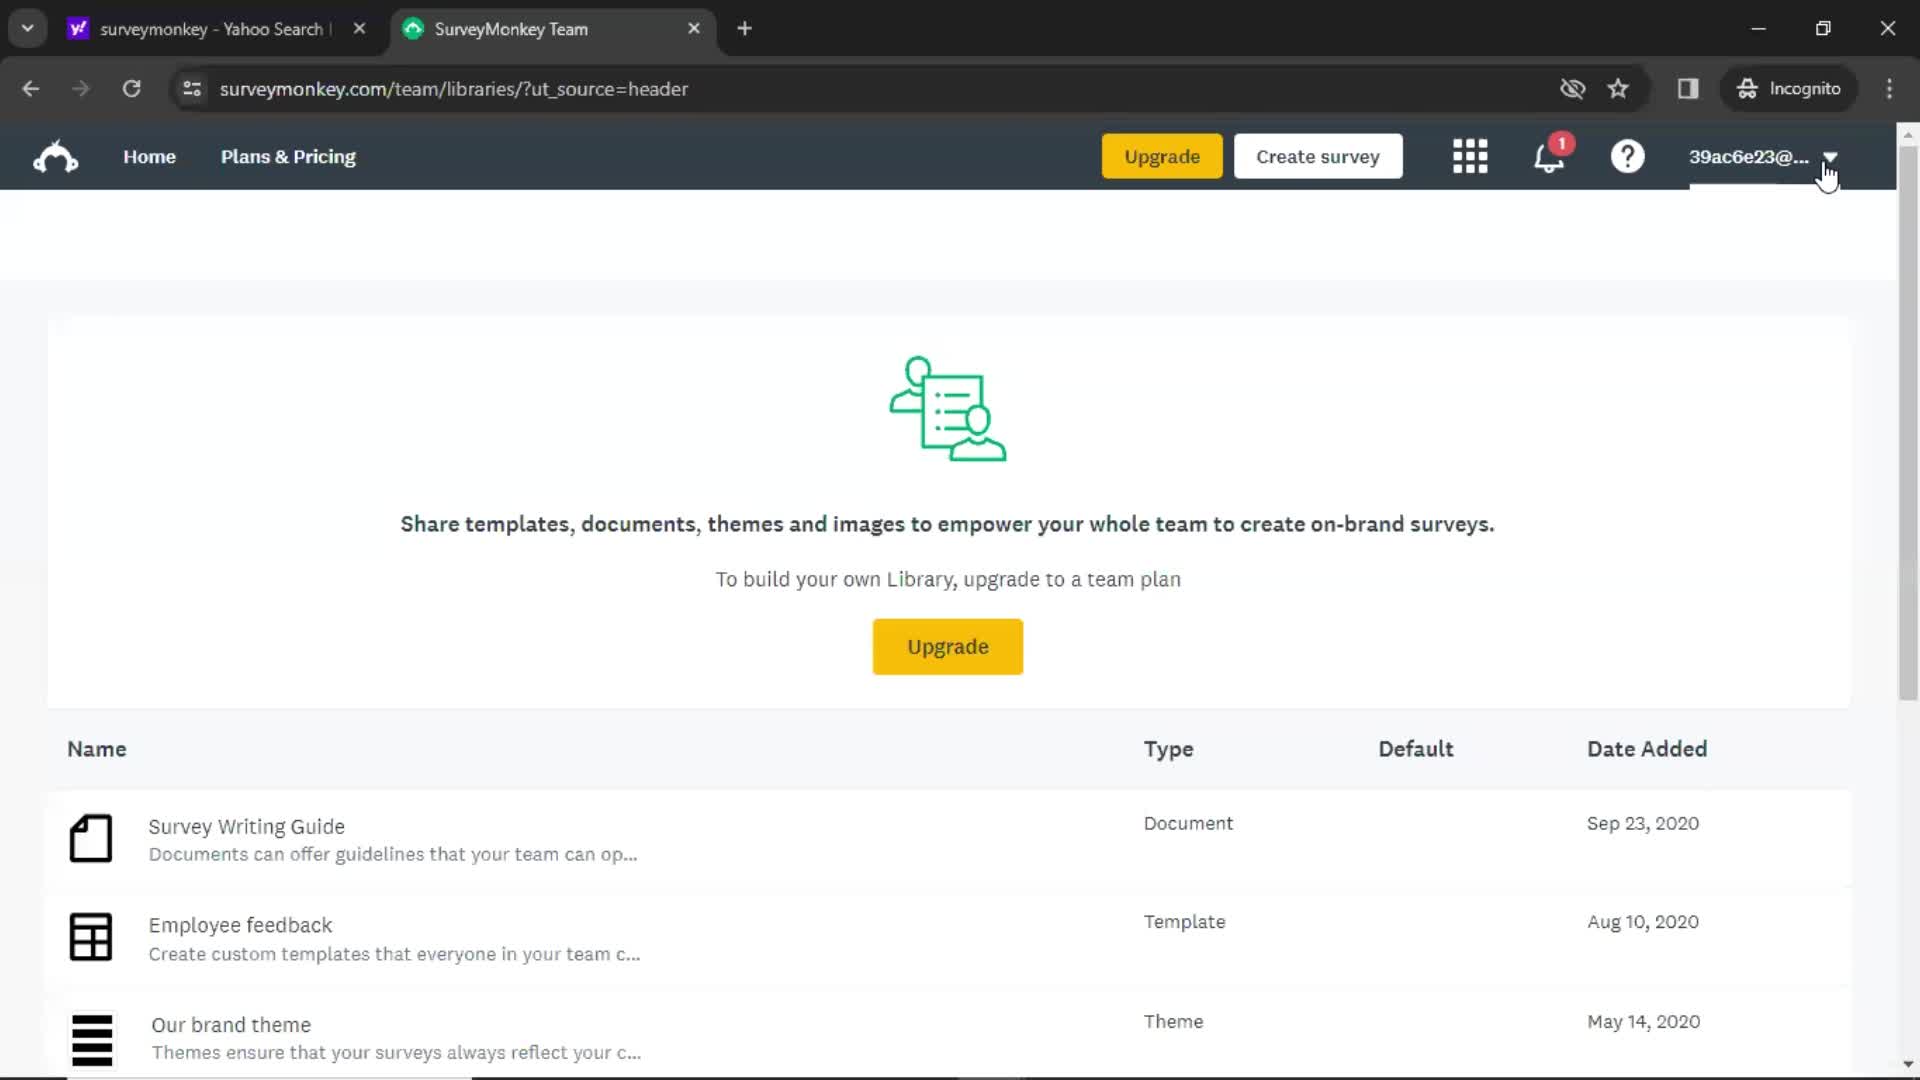Image resolution: width=1920 pixels, height=1080 pixels.
Task: Go to Home in navigation
Action: tap(149, 157)
